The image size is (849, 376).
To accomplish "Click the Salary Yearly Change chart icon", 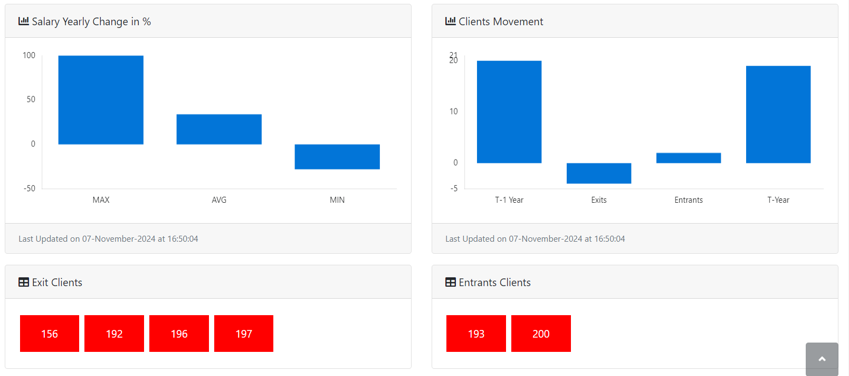I will point(23,22).
